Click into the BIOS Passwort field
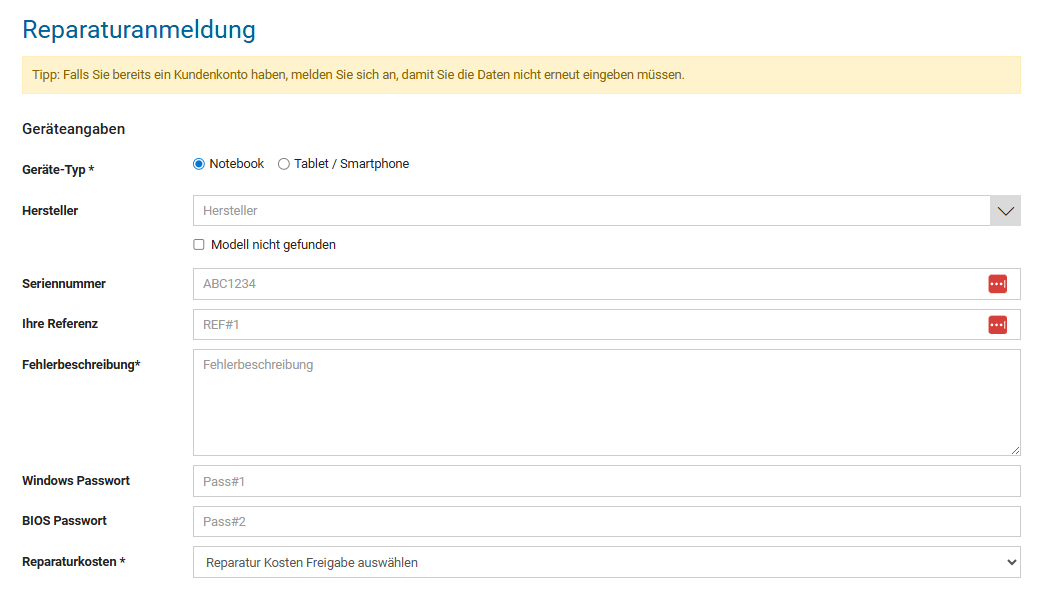 click(x=607, y=521)
